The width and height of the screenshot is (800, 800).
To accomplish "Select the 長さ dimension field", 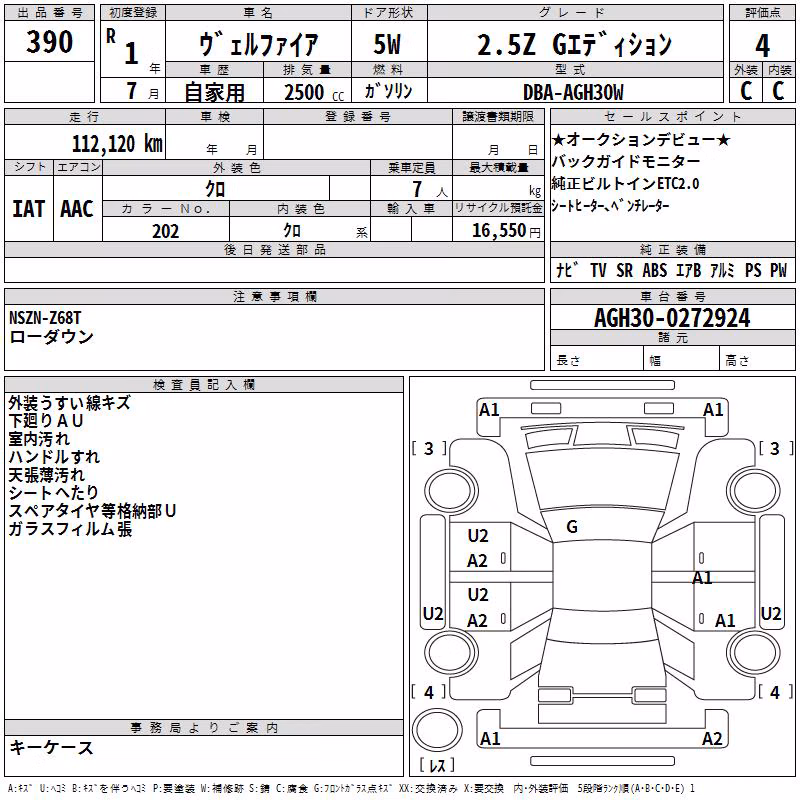I will pos(597,359).
